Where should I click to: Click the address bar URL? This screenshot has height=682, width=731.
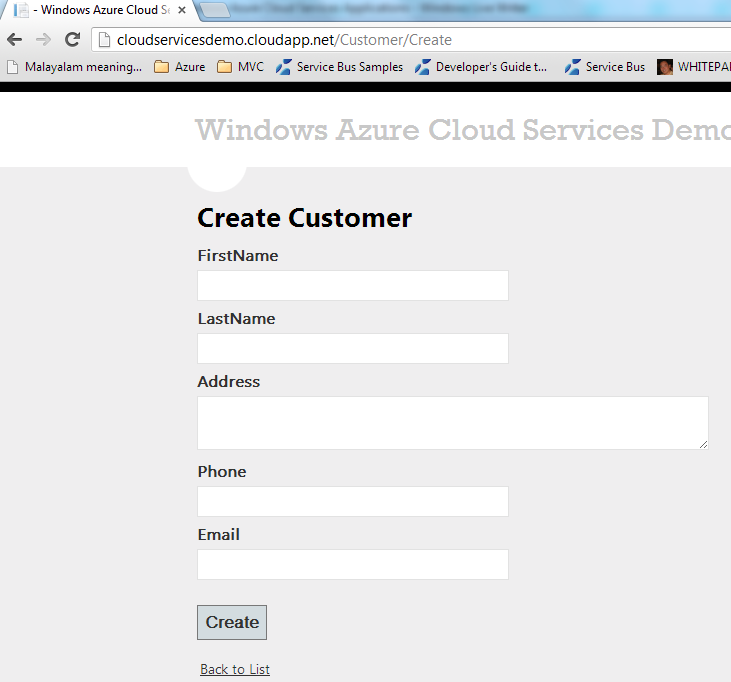[284, 40]
